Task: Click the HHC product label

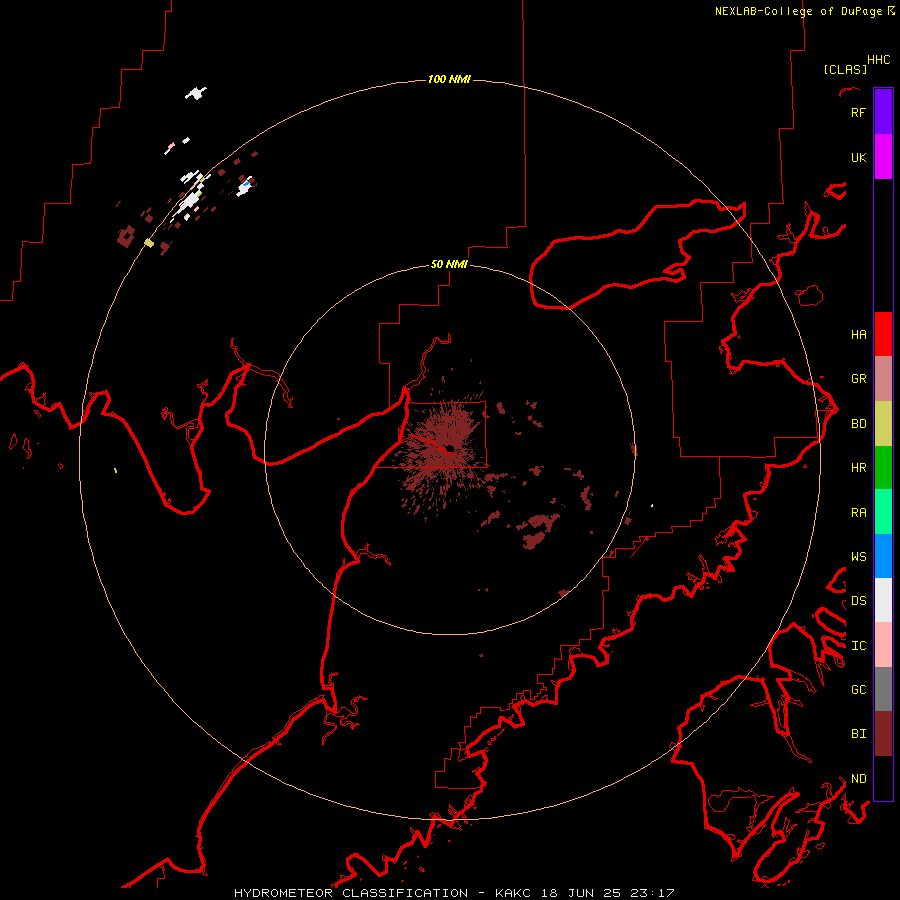Action: click(878, 60)
